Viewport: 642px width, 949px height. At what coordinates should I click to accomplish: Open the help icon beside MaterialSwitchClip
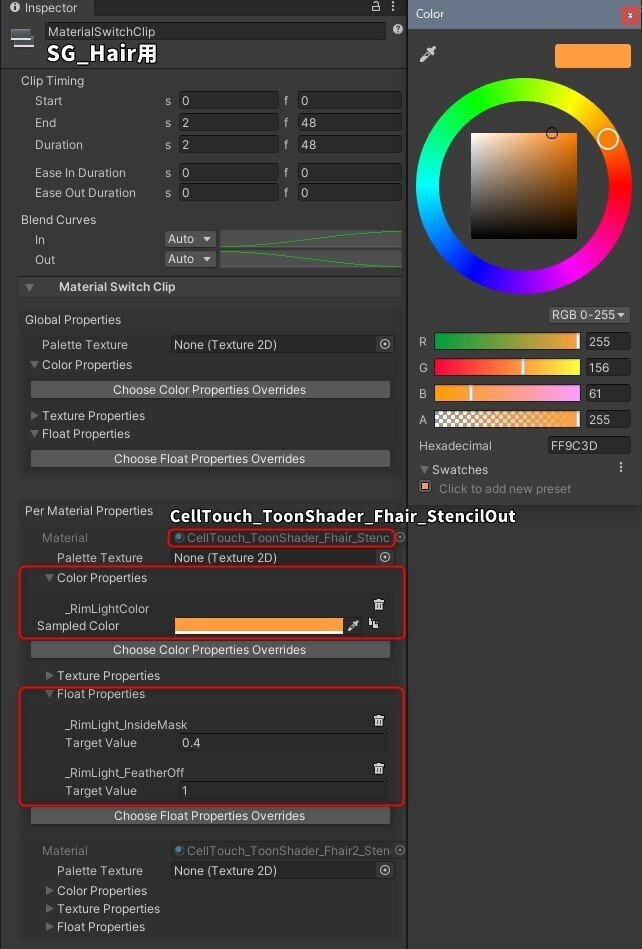pos(398,29)
